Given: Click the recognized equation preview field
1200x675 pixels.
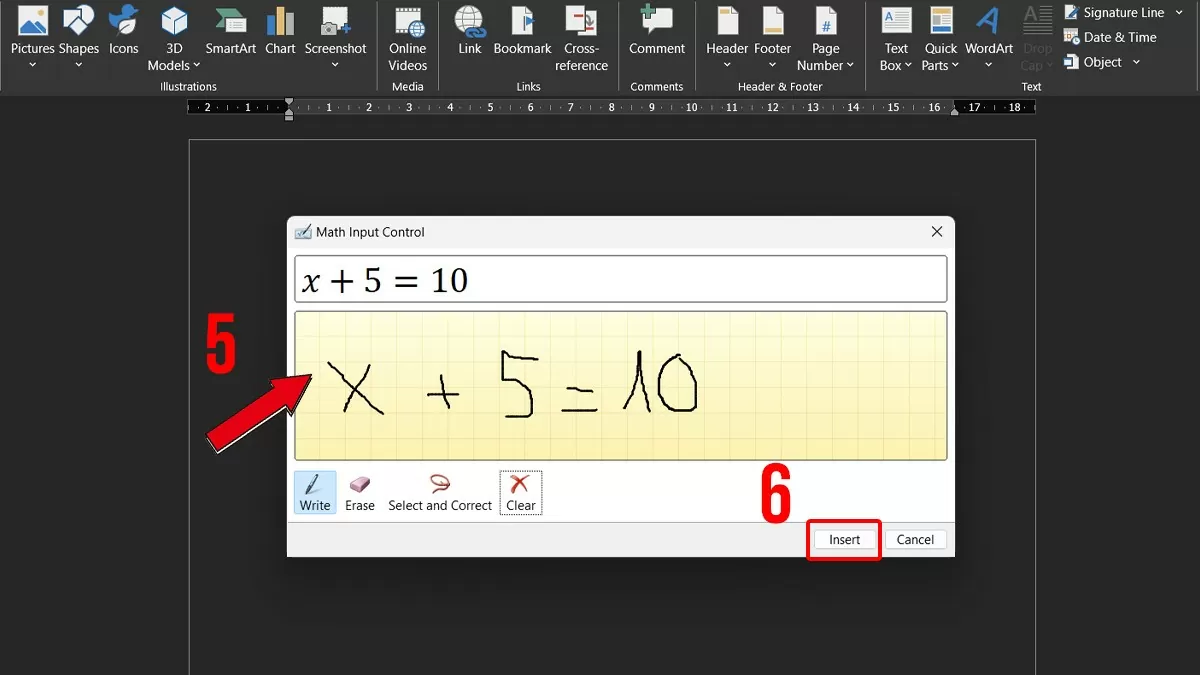Looking at the screenshot, I should pos(620,279).
